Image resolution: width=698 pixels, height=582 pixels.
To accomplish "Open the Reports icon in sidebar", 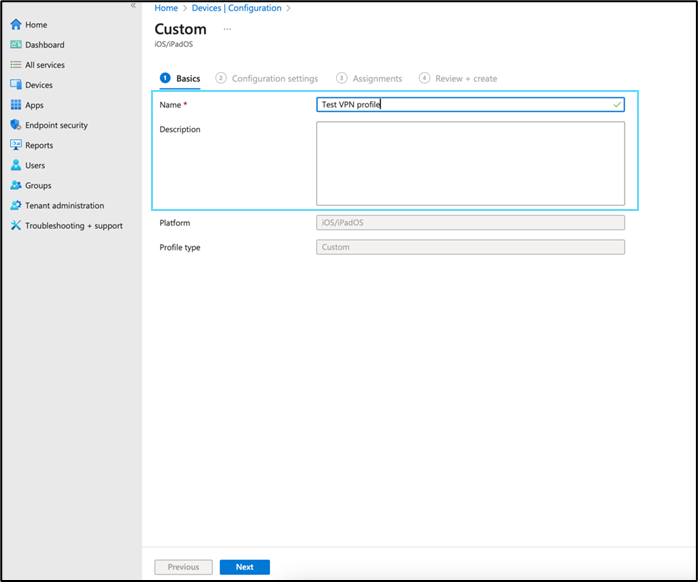I will (16, 145).
